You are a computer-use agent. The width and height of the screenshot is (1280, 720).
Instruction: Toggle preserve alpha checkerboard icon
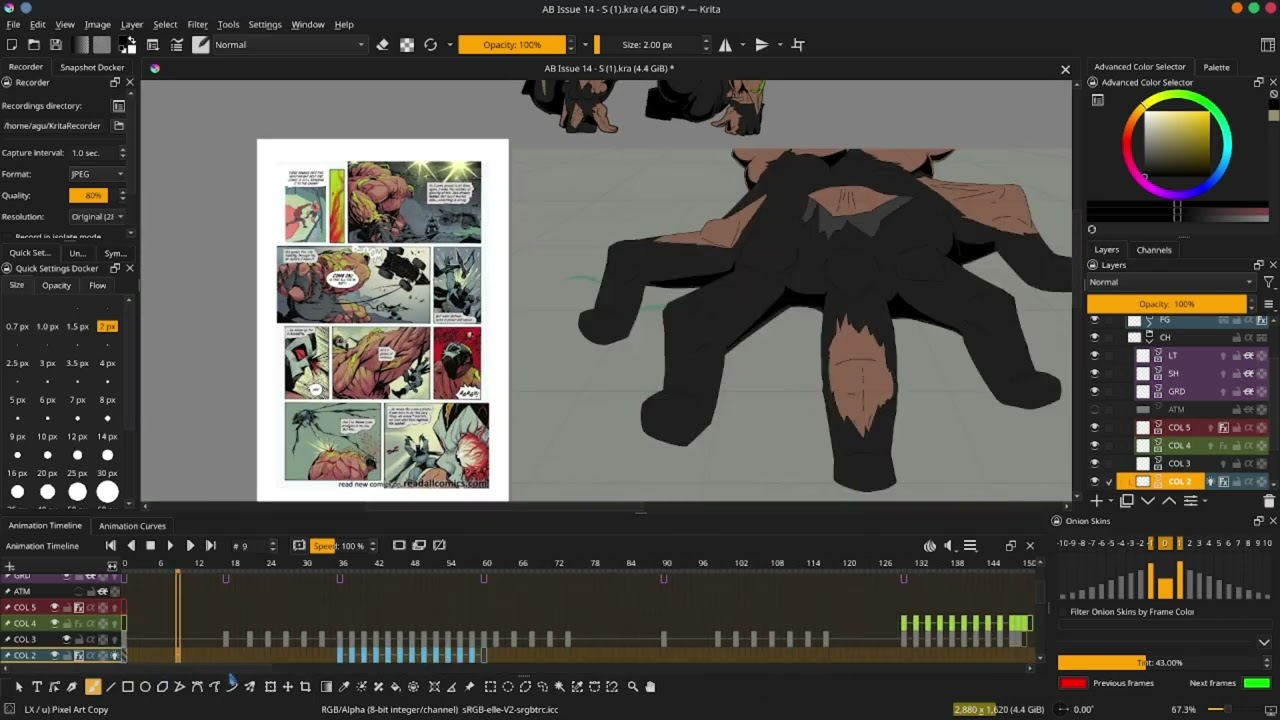point(407,45)
